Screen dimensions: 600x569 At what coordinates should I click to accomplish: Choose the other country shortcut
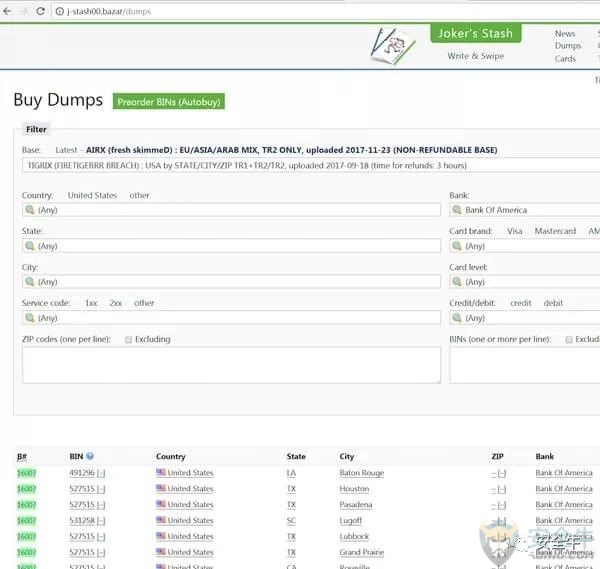(139, 195)
